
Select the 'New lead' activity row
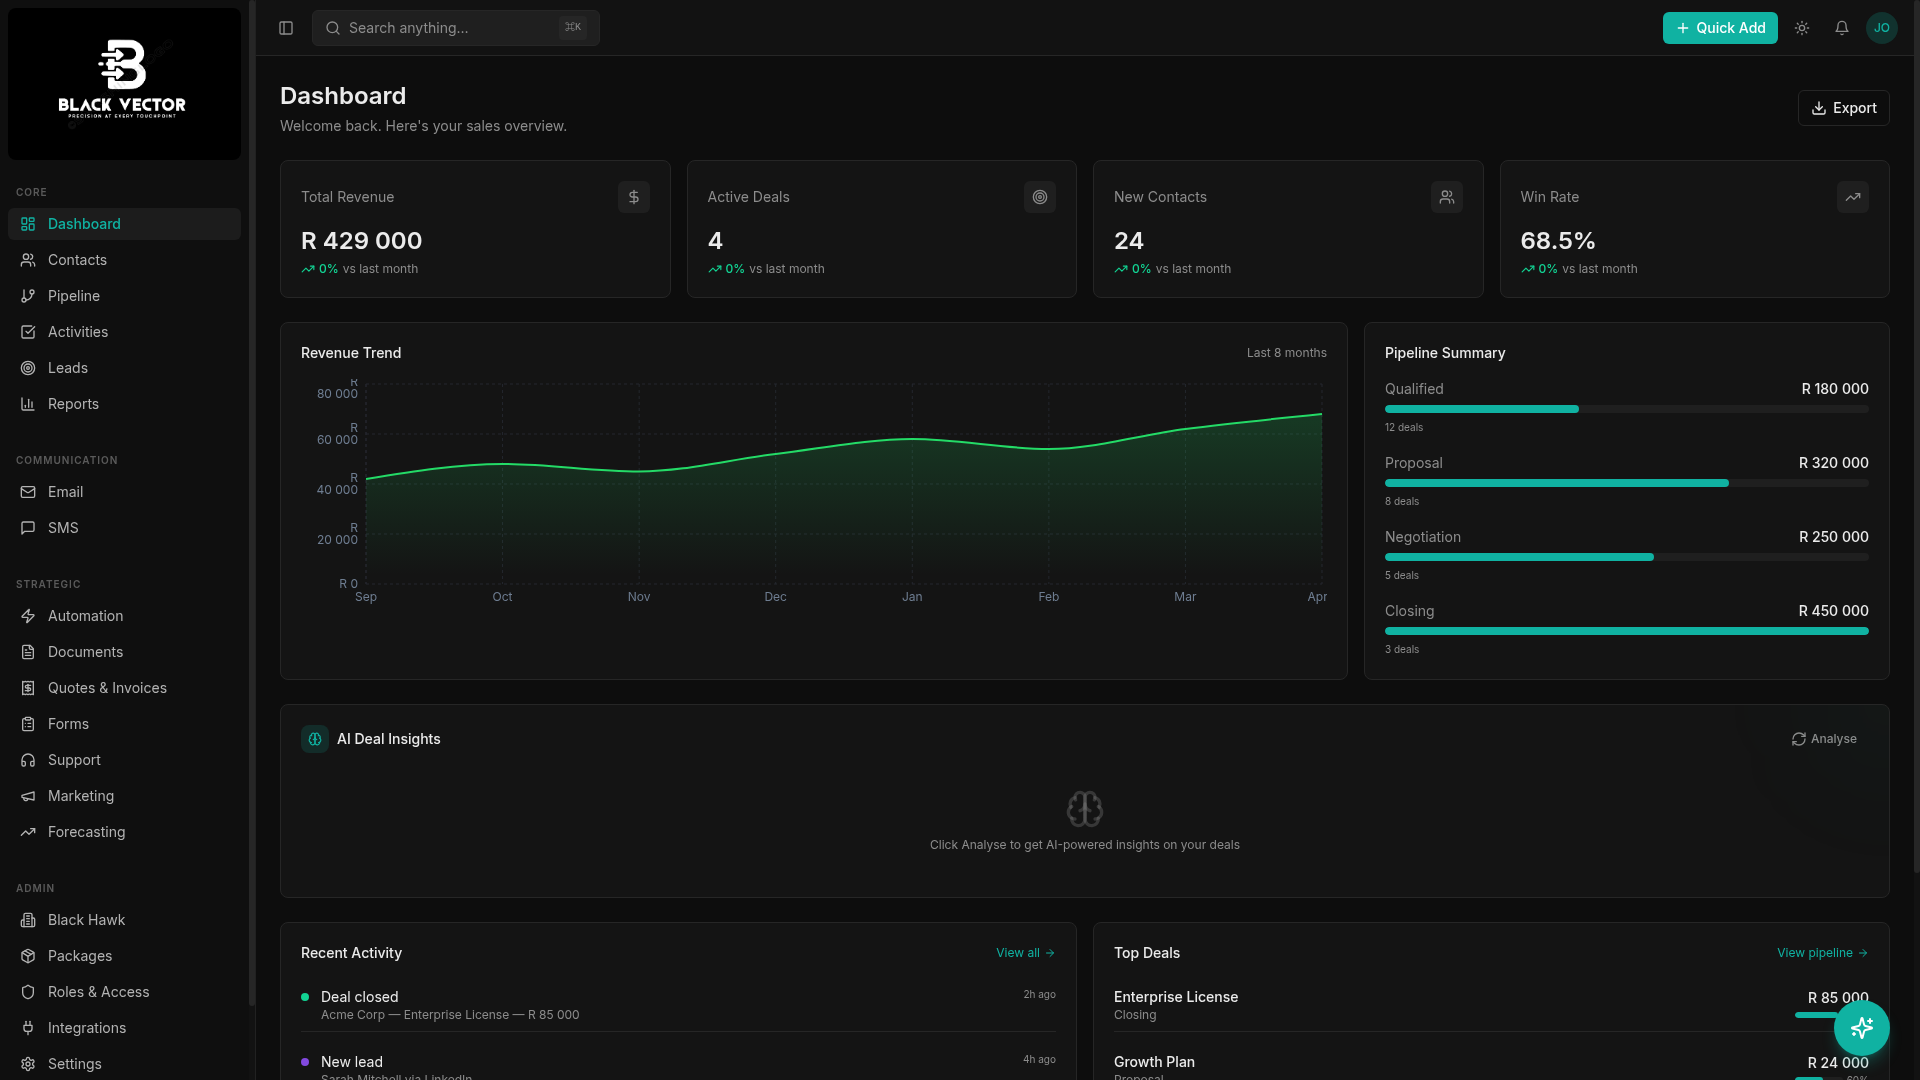[678, 1066]
